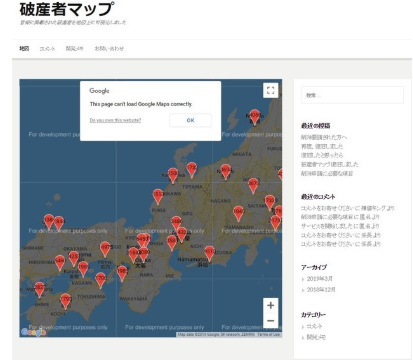Follow the 'Do you own this website?' link

pos(115,120)
